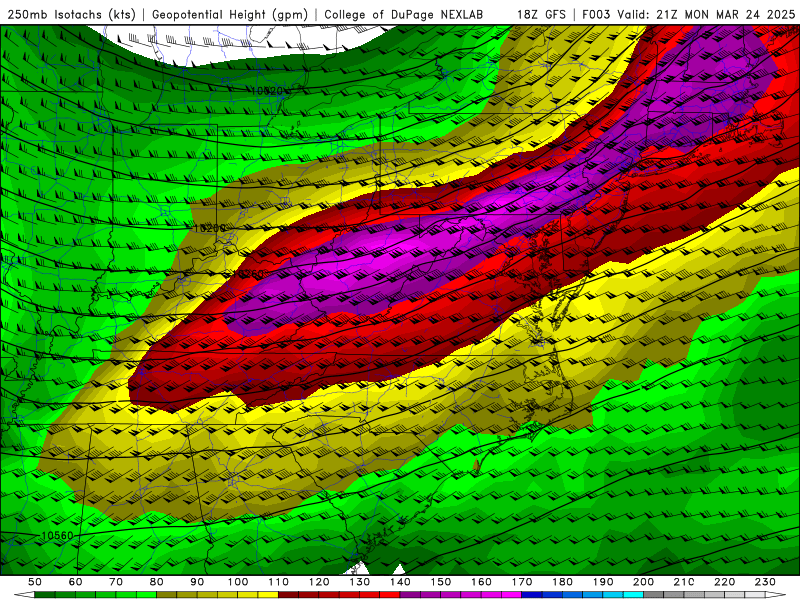
Task: Click the dark blue swatch starting at 170
Action: pyautogui.click(x=532, y=595)
